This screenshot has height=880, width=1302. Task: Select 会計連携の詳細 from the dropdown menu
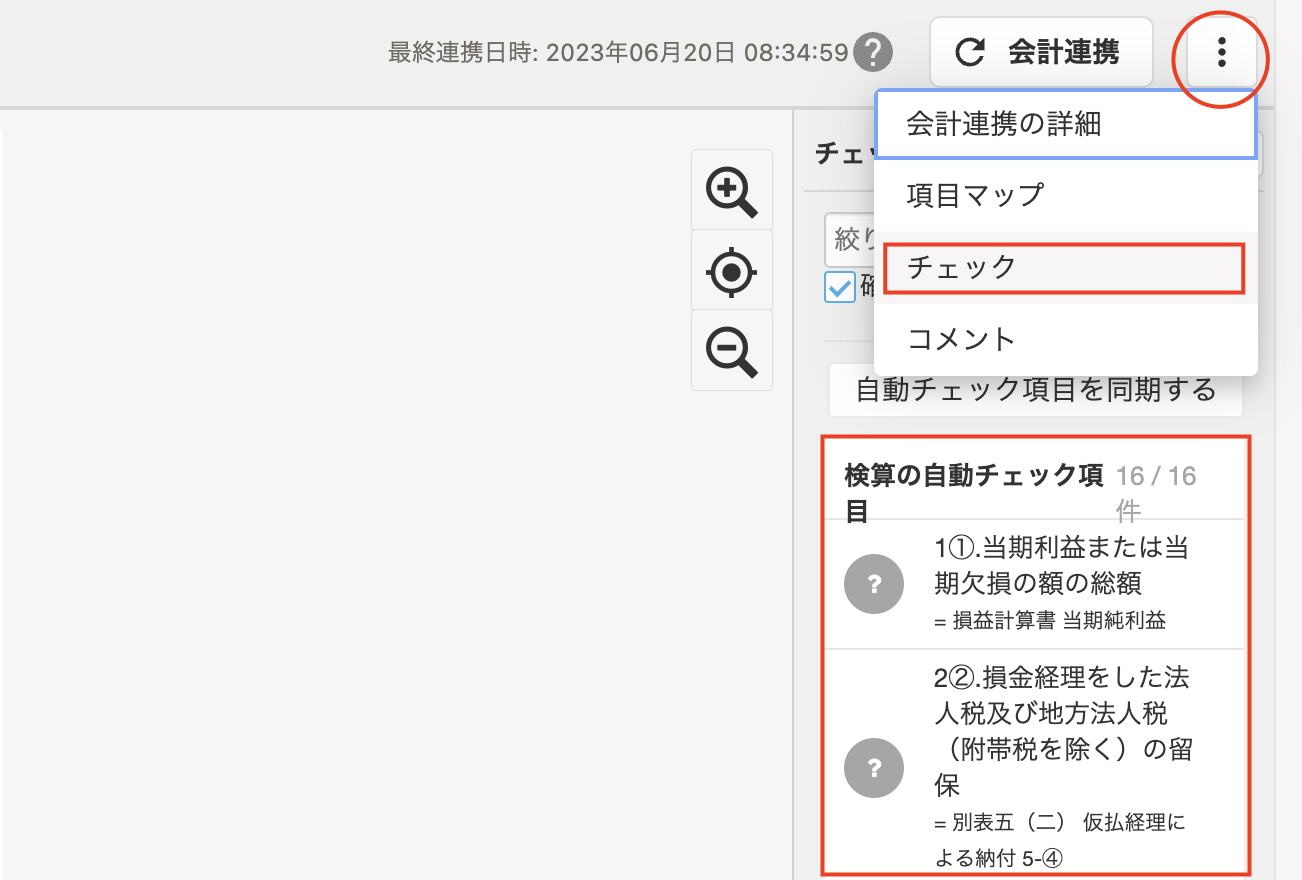(x=1066, y=124)
